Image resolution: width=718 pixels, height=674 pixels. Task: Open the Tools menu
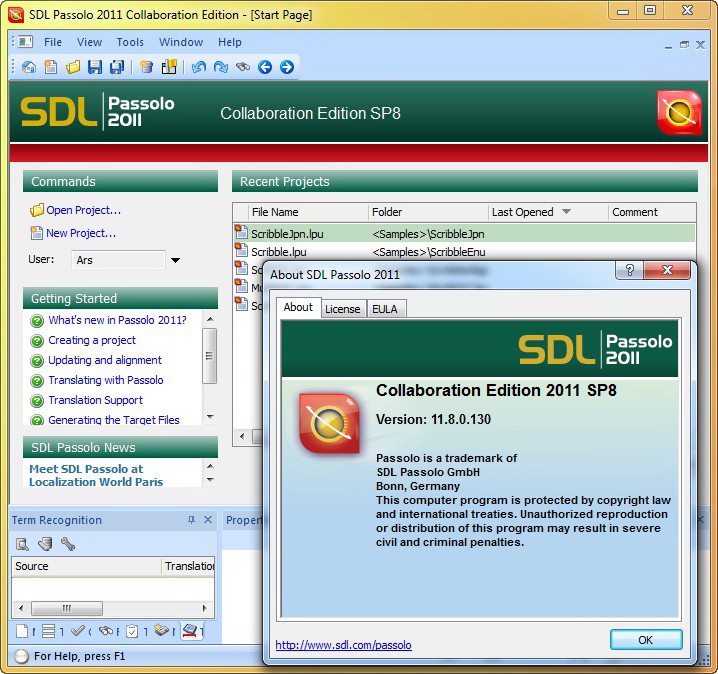pyautogui.click(x=130, y=42)
